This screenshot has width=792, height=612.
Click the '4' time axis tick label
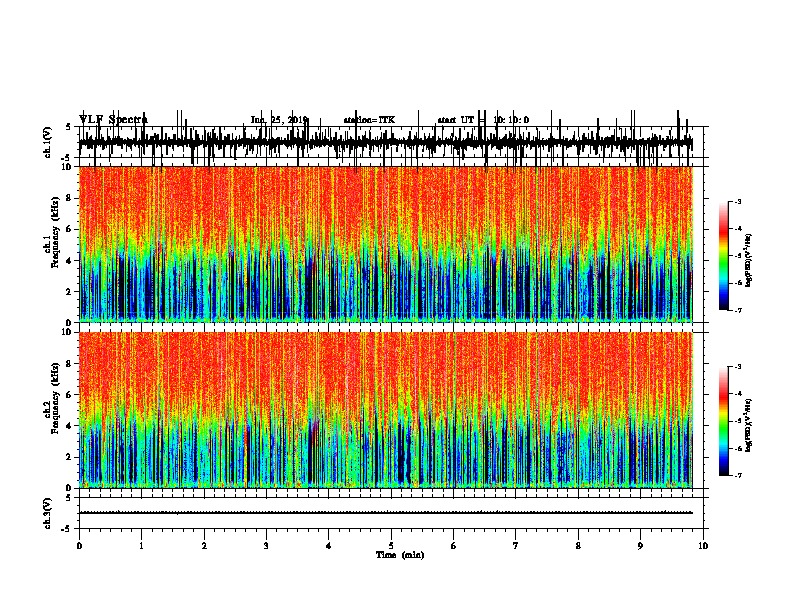[x=329, y=546]
